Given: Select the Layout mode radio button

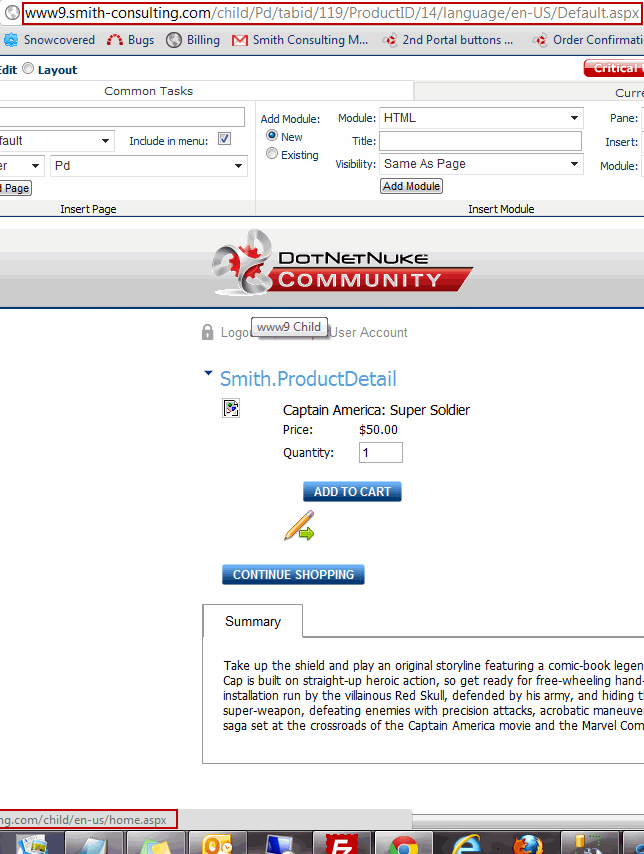Looking at the screenshot, I should [x=28, y=69].
